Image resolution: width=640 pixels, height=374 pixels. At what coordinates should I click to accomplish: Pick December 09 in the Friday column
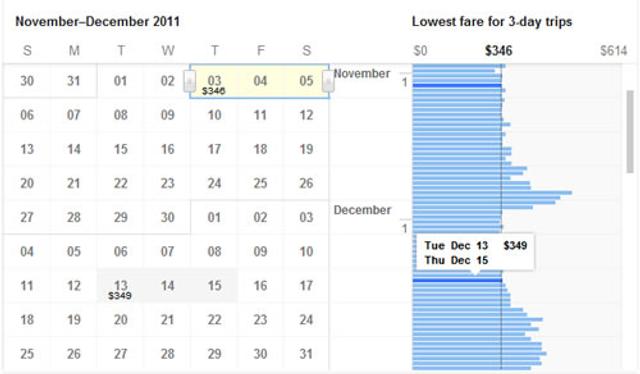click(260, 252)
